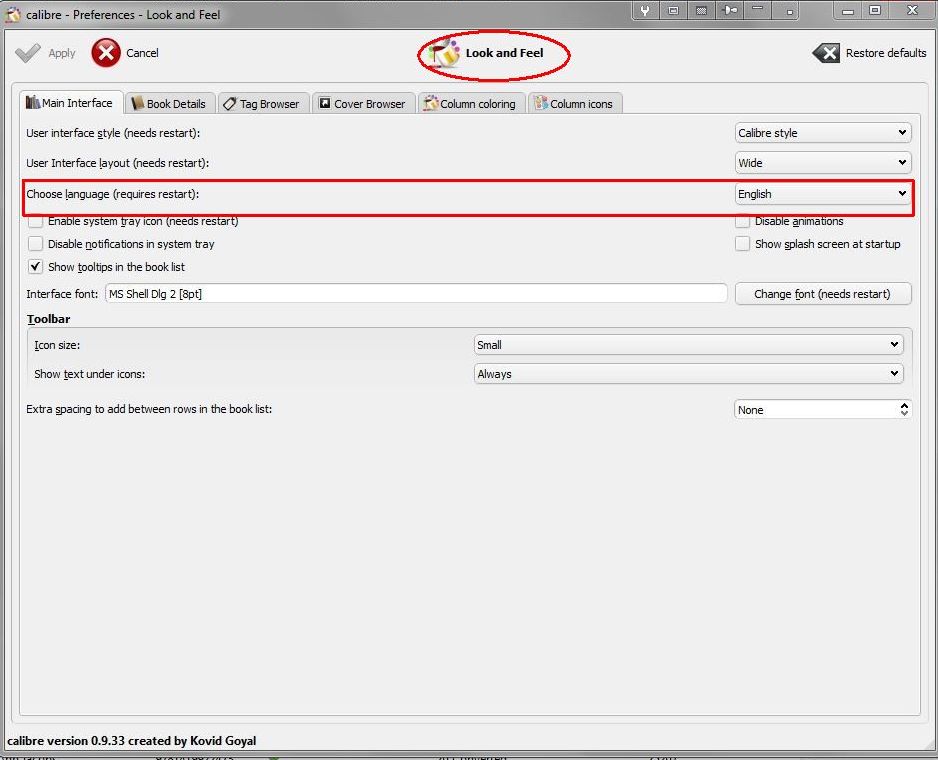Click the 'Icon size:' label
Viewport: 938px width, 760px height.
[57, 345]
